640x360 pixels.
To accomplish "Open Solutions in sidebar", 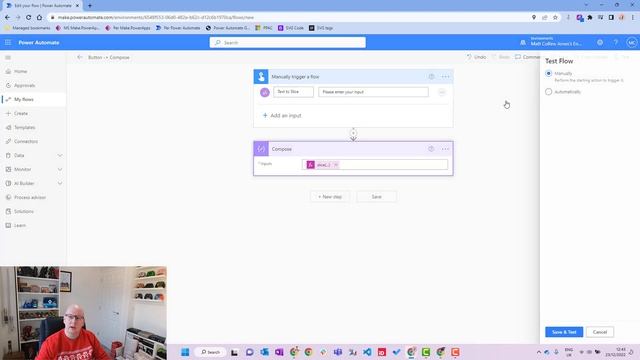I will click(x=24, y=211).
